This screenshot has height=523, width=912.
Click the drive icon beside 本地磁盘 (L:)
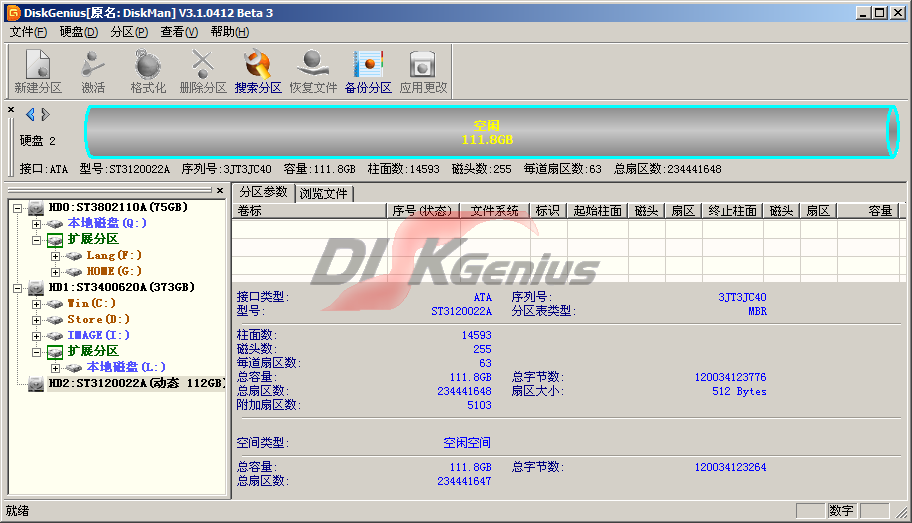coord(74,368)
